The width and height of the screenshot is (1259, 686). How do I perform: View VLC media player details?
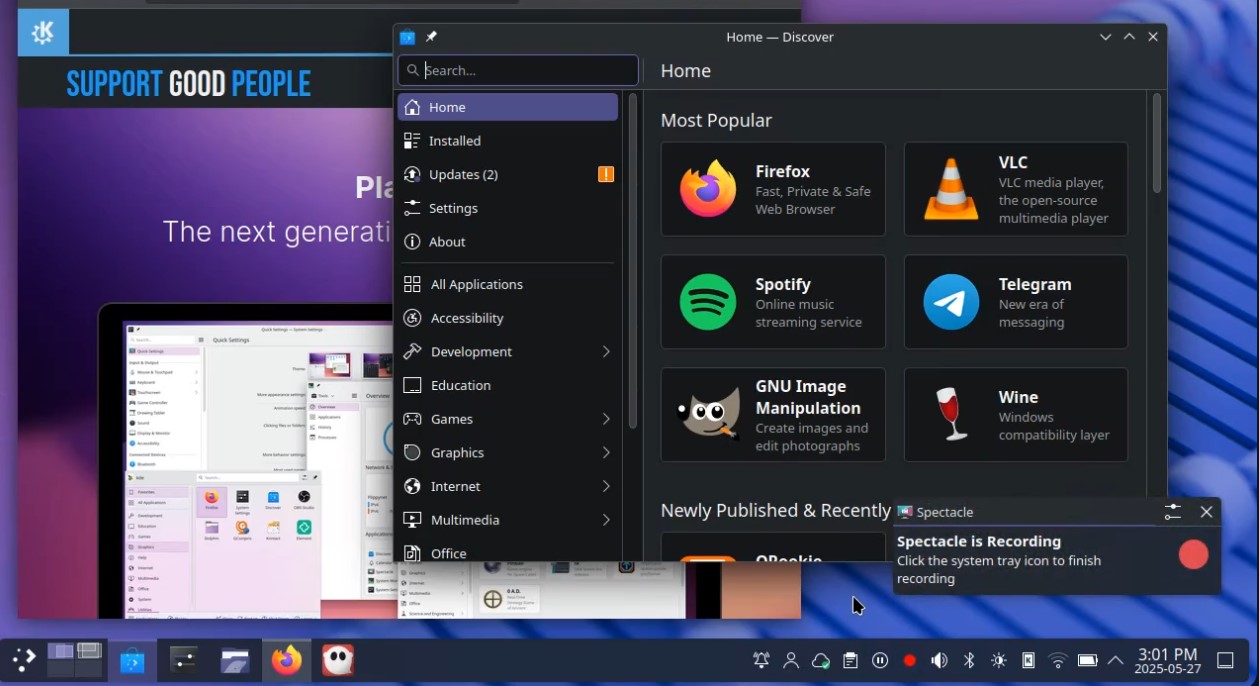click(1014, 188)
